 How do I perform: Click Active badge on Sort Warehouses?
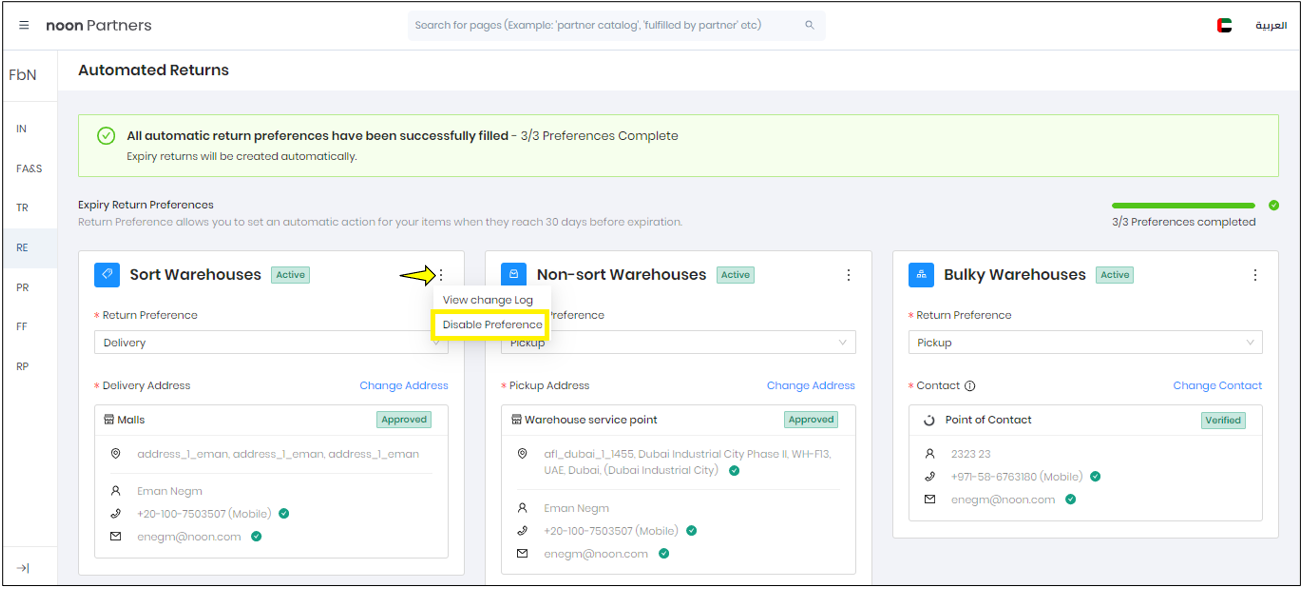[290, 275]
